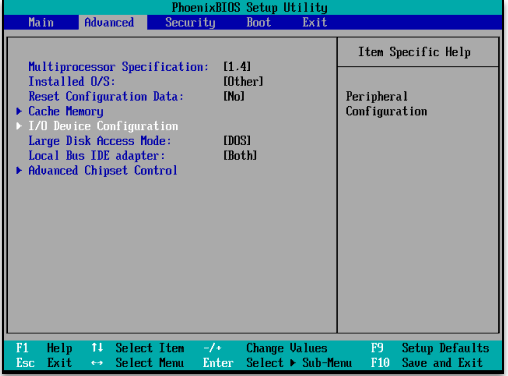This screenshot has width=508, height=376.
Task: Open Advanced Chipset Control submenu
Action: 103,170
